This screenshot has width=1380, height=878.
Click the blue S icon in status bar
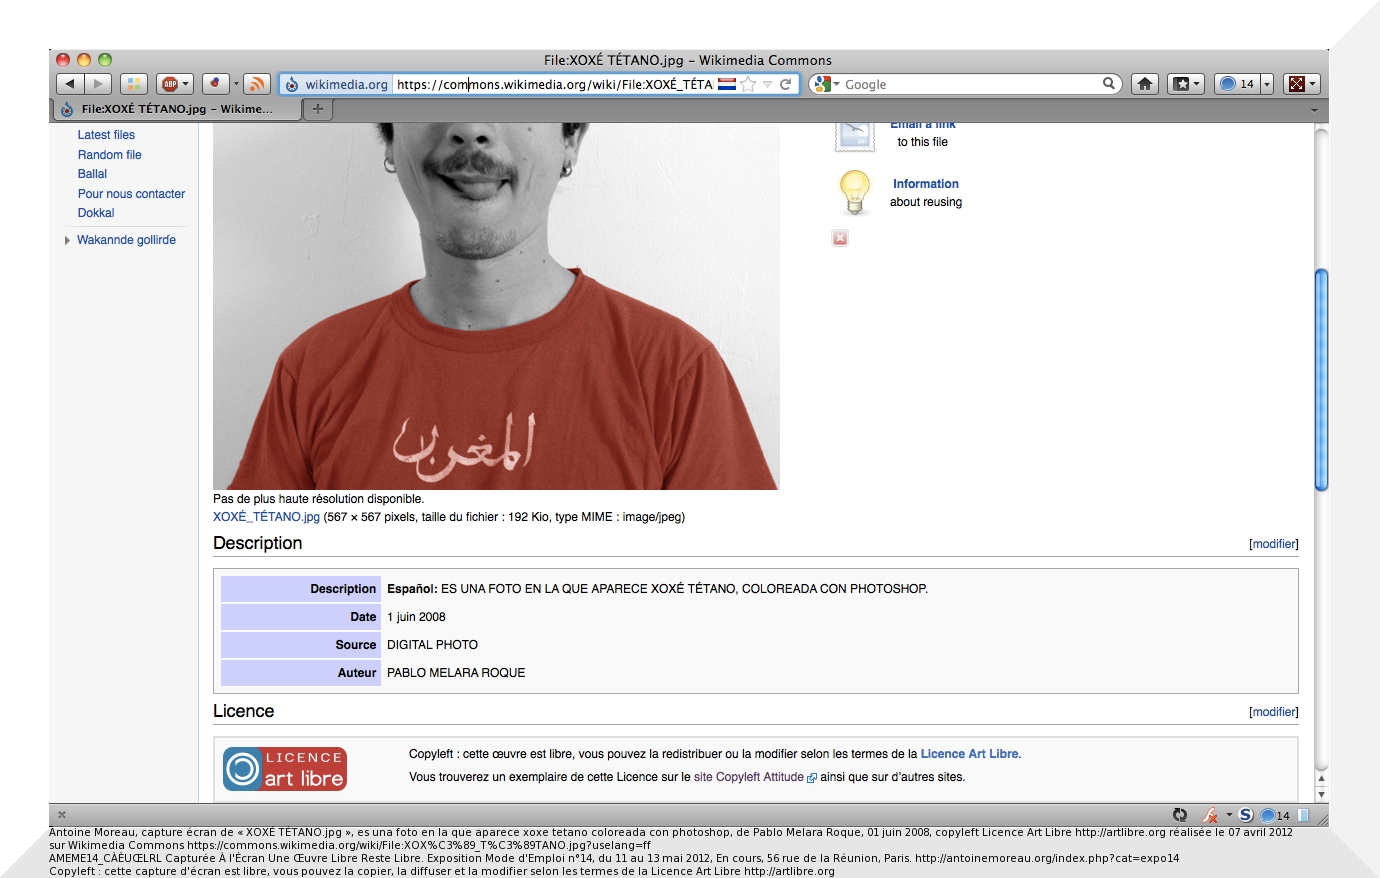[x=1246, y=815]
